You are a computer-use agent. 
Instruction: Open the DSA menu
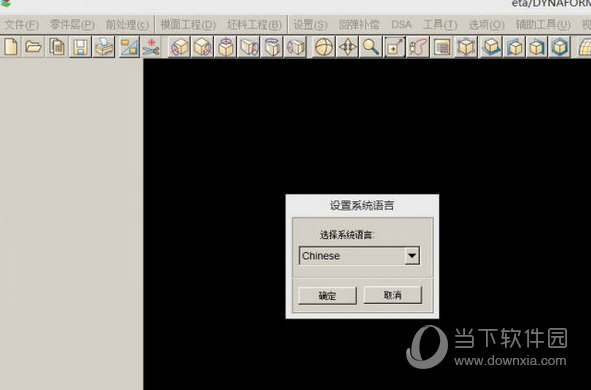coord(401,25)
